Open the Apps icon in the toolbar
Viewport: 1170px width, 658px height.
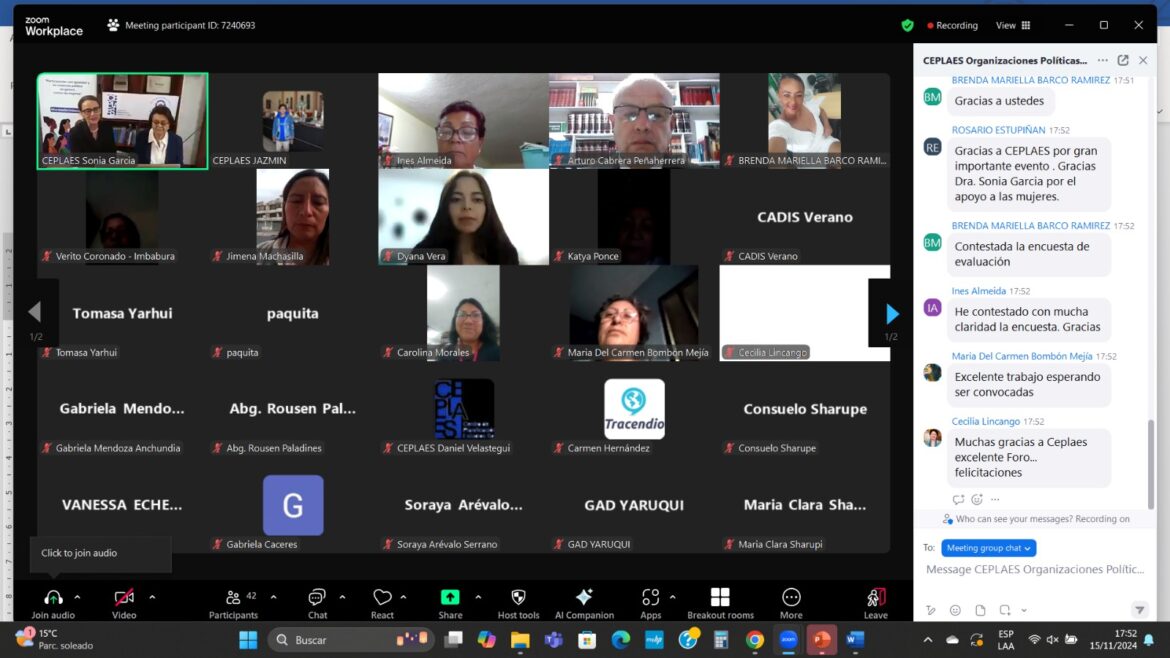point(650,599)
